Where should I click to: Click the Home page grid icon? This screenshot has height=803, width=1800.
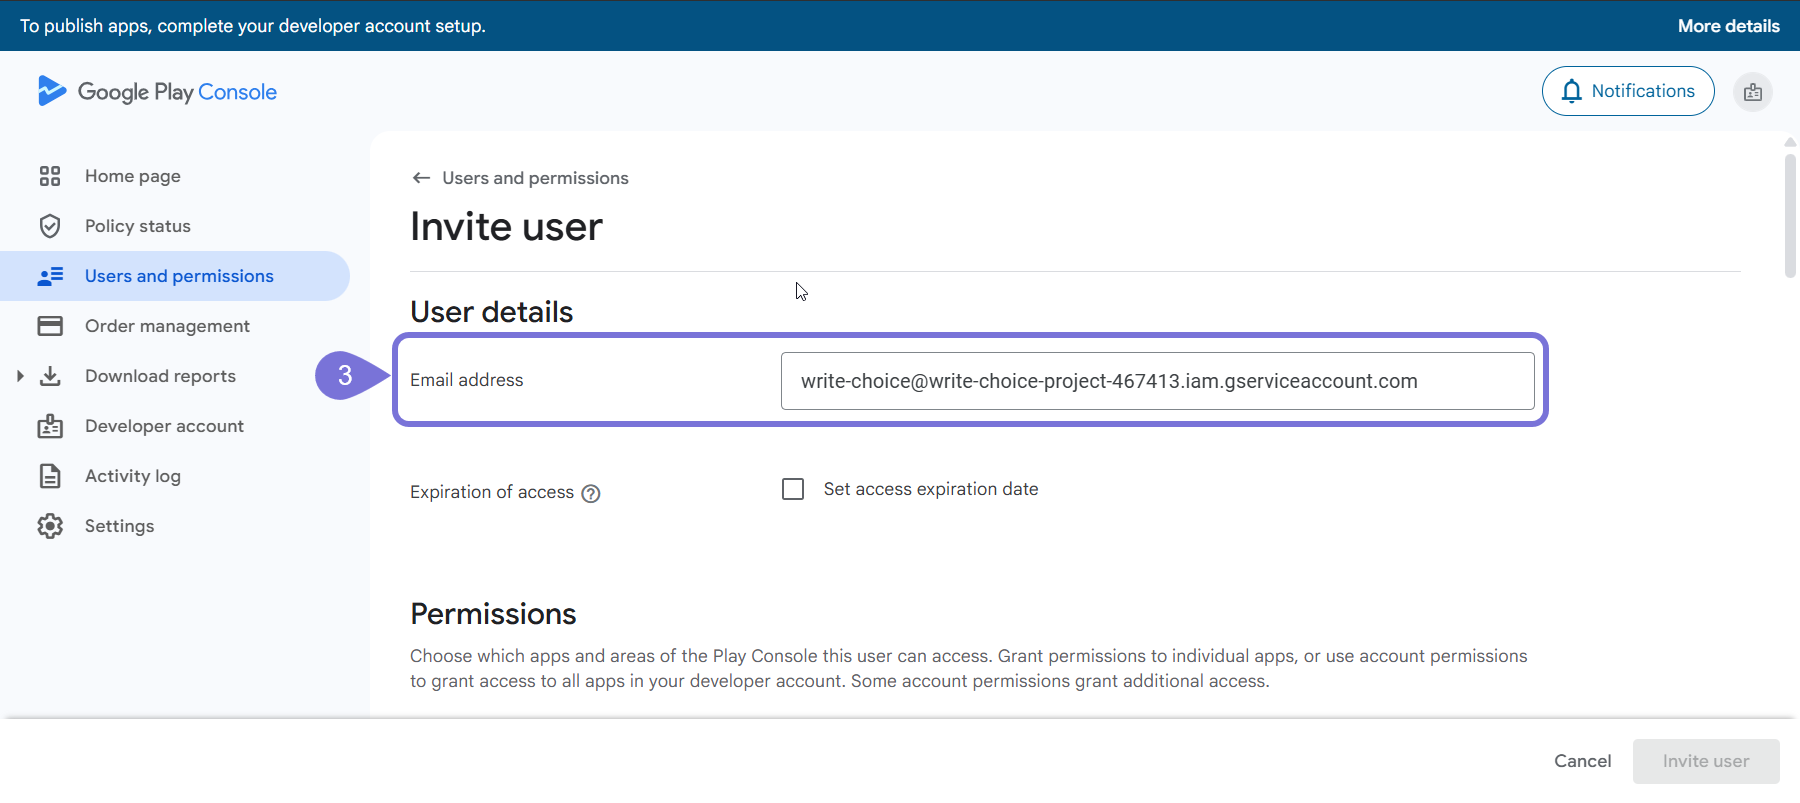click(50, 176)
